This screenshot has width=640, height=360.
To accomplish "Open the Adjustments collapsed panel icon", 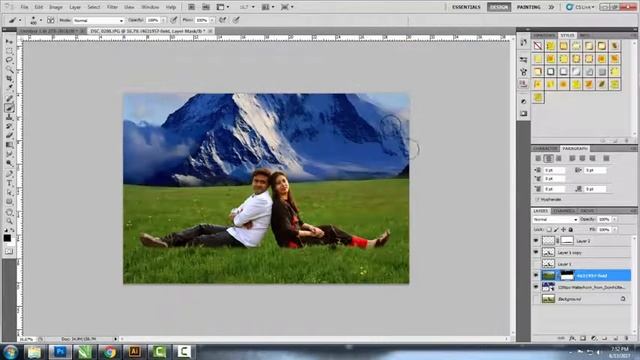I will click(x=524, y=101).
